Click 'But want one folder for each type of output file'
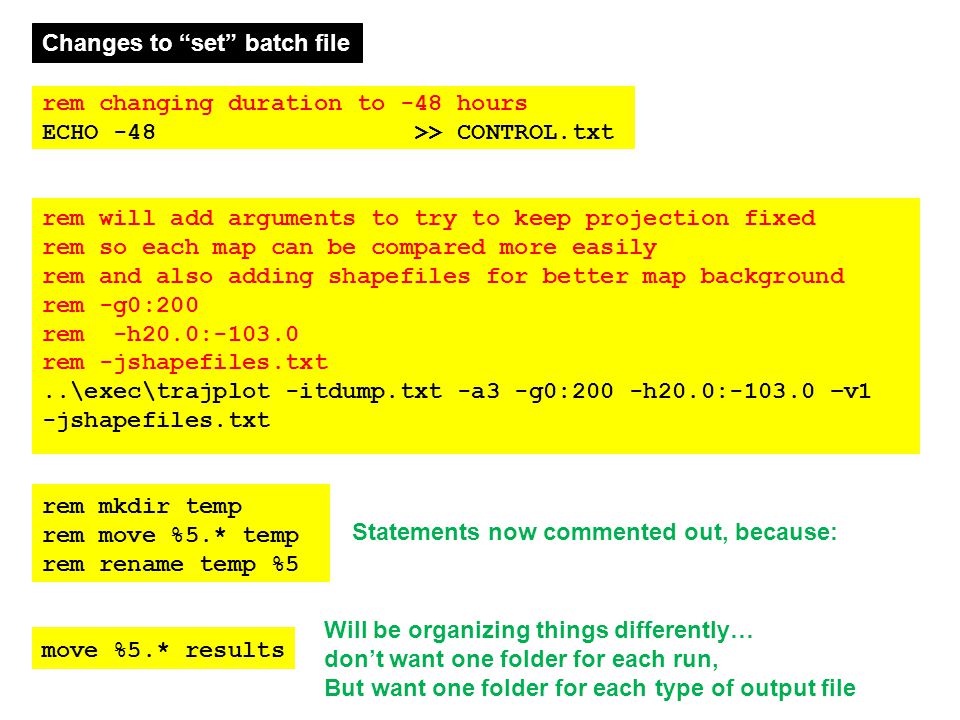The height and width of the screenshot is (720, 960). click(590, 689)
